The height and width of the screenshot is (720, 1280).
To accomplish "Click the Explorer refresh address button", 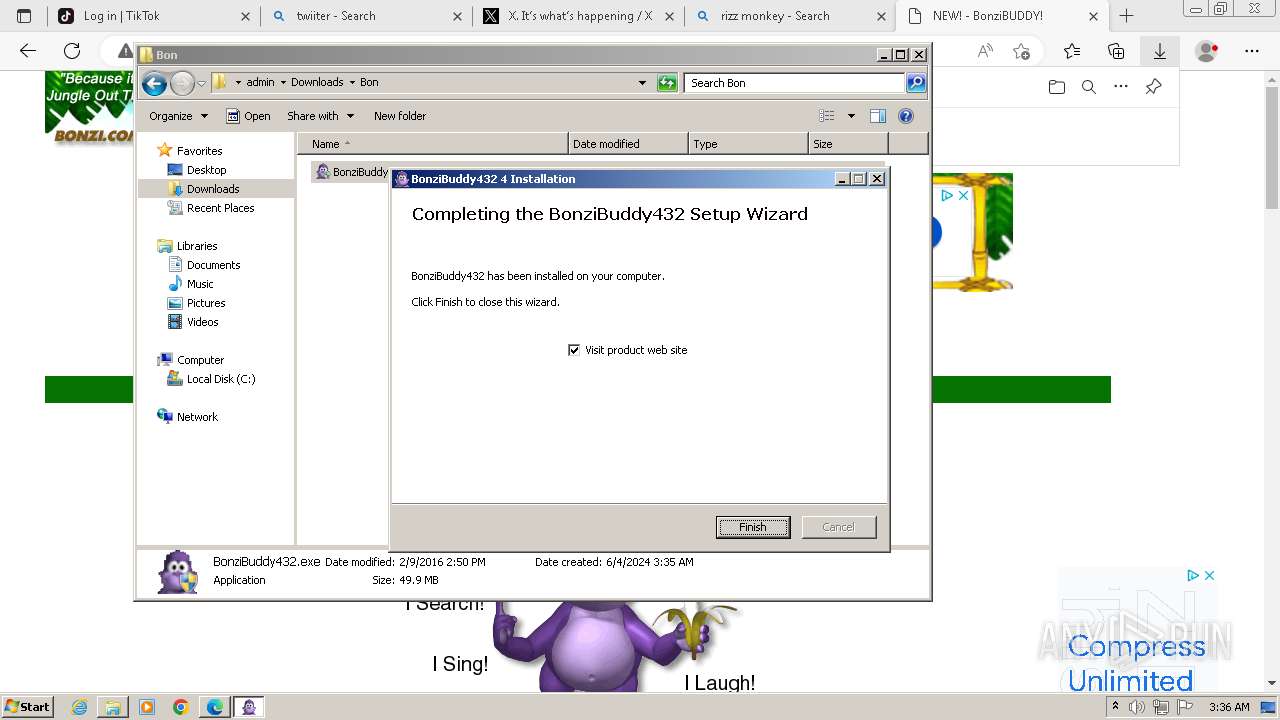I will click(x=667, y=83).
